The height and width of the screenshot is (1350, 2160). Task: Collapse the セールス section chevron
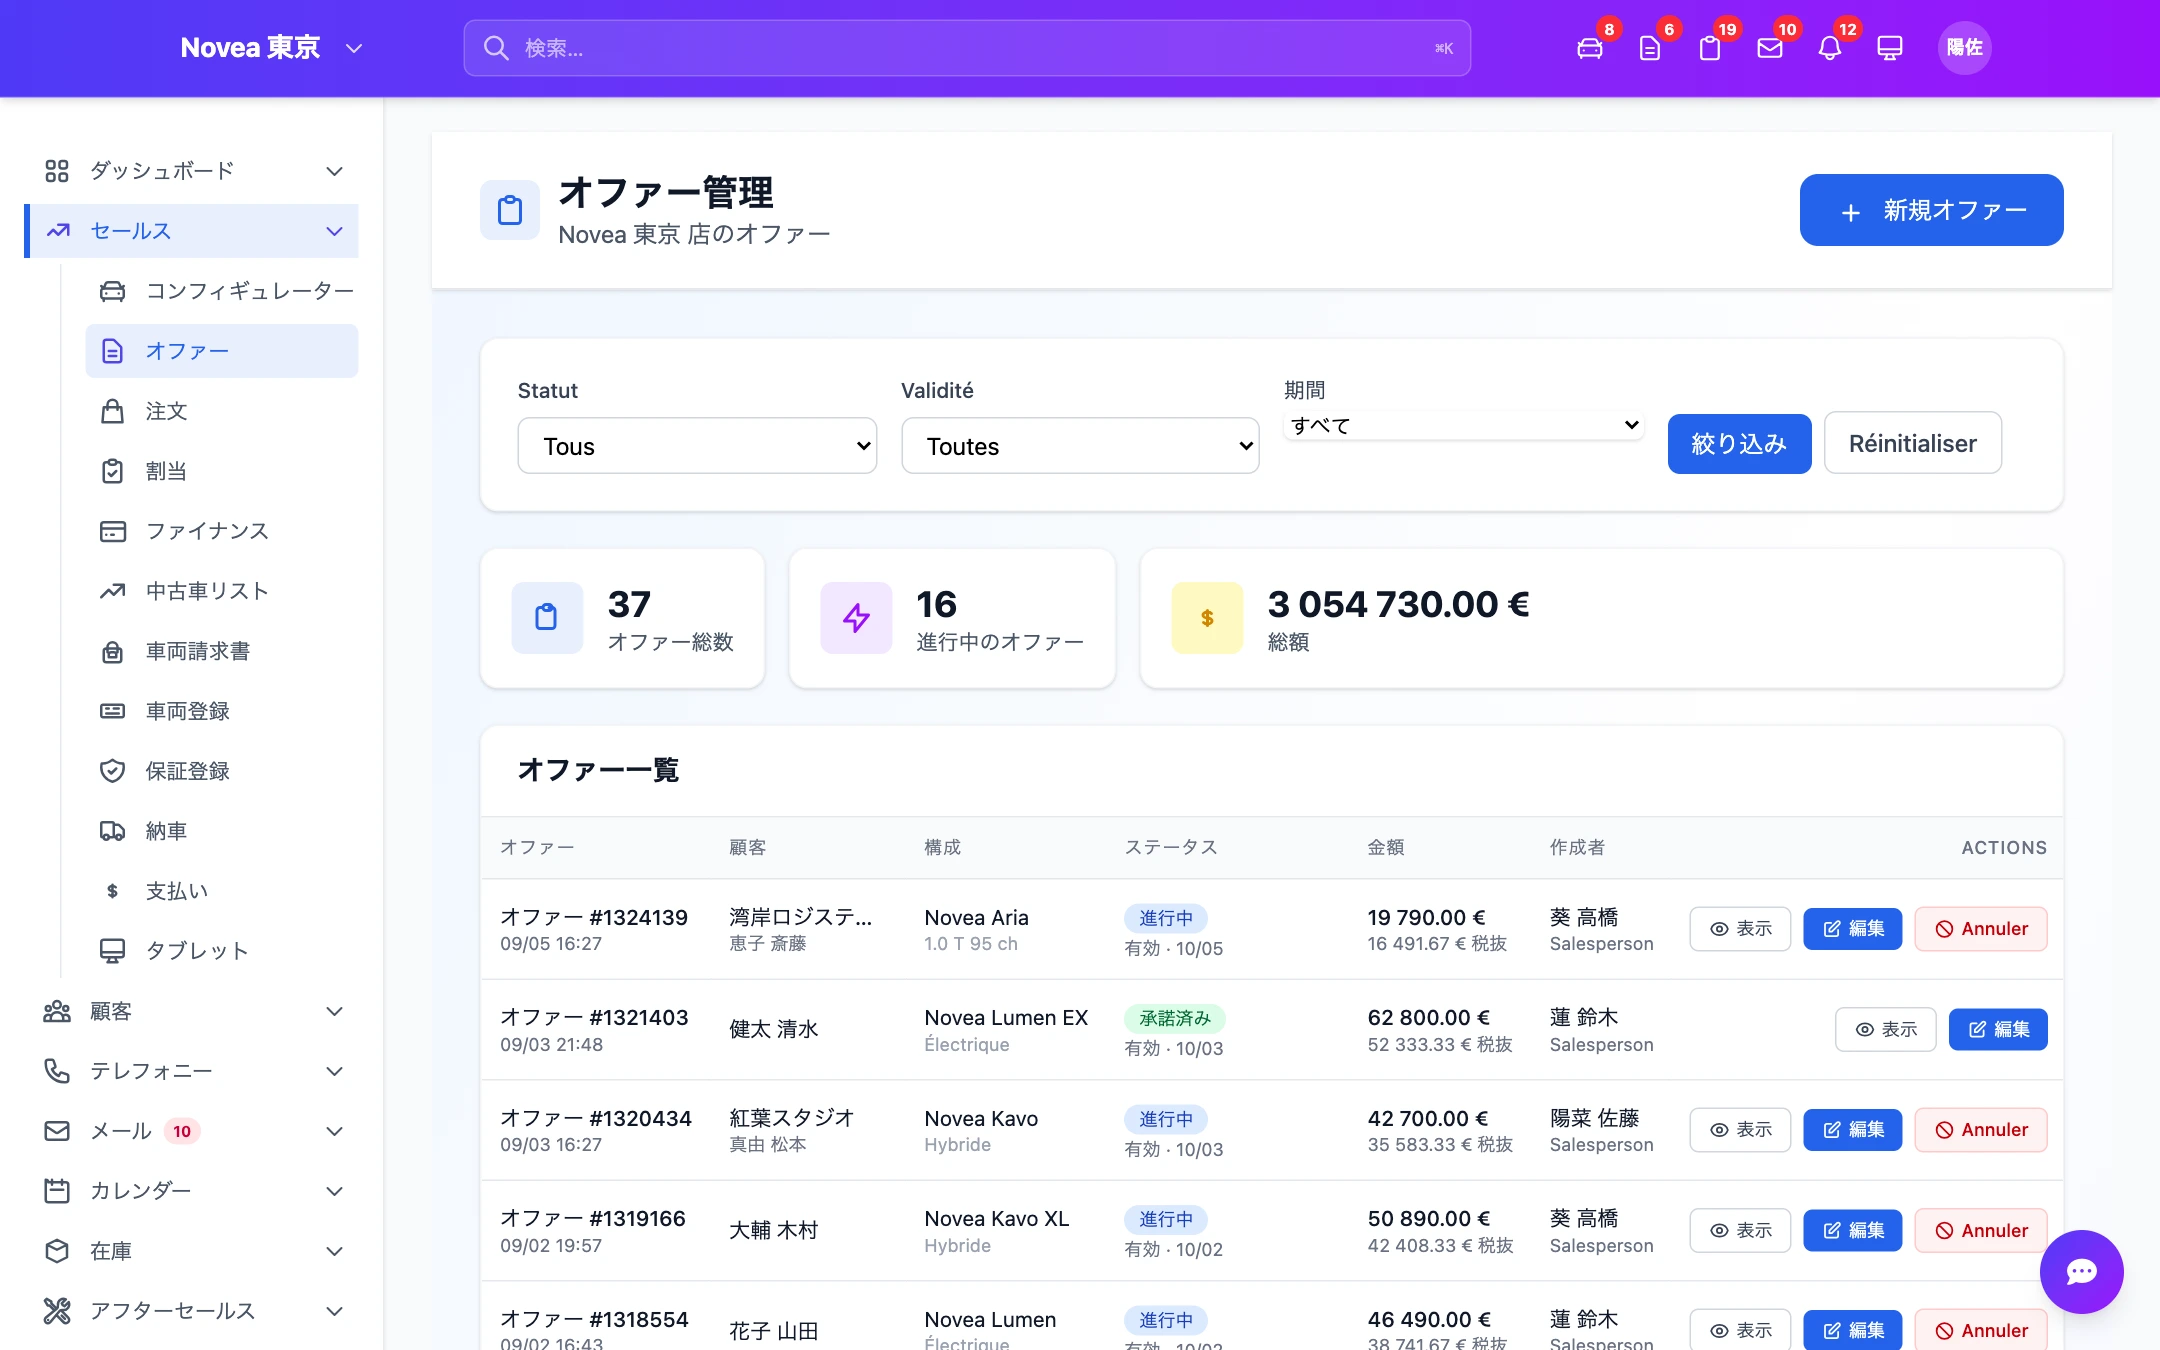(335, 231)
